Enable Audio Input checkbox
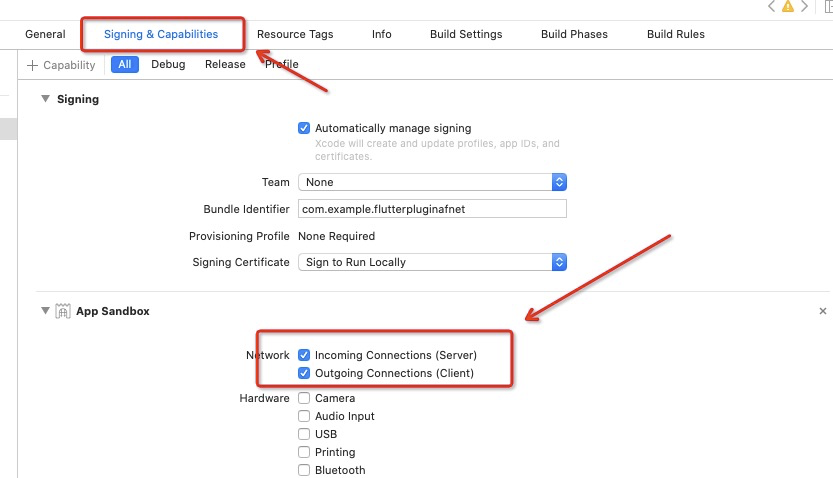This screenshot has width=833, height=478. 304,416
